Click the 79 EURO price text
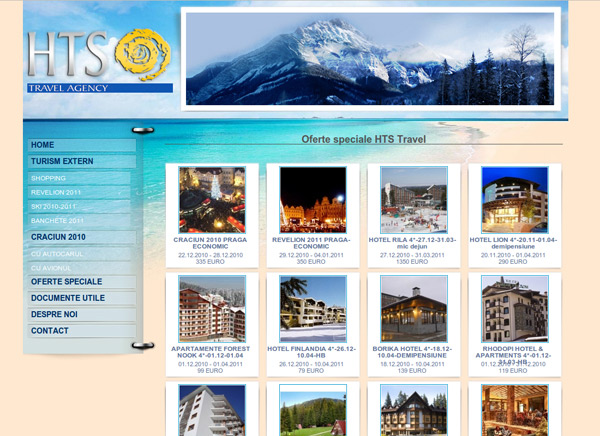The width and height of the screenshot is (600, 436). click(x=311, y=371)
